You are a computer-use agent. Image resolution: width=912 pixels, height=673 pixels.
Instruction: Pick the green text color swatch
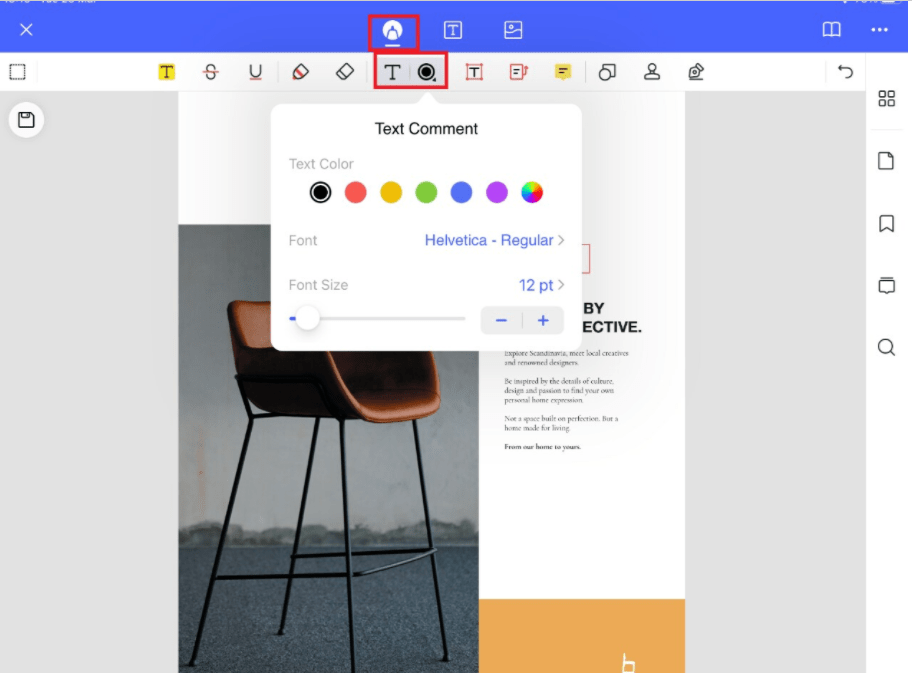coord(426,192)
